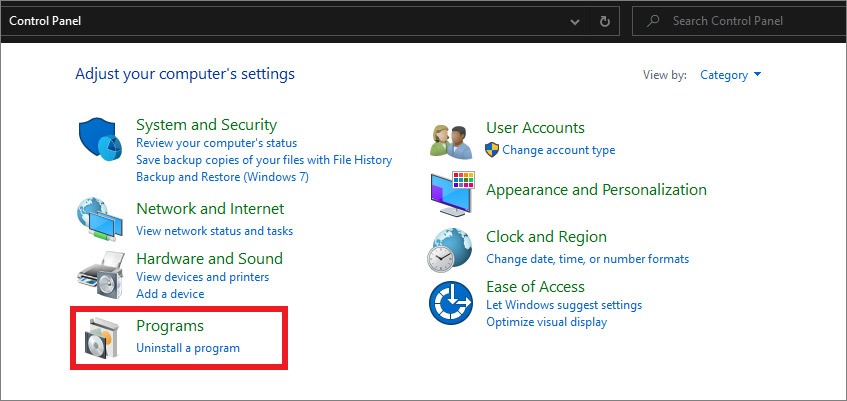
Task: Open the Appearance and Personalization monitor icon
Action: coord(452,193)
